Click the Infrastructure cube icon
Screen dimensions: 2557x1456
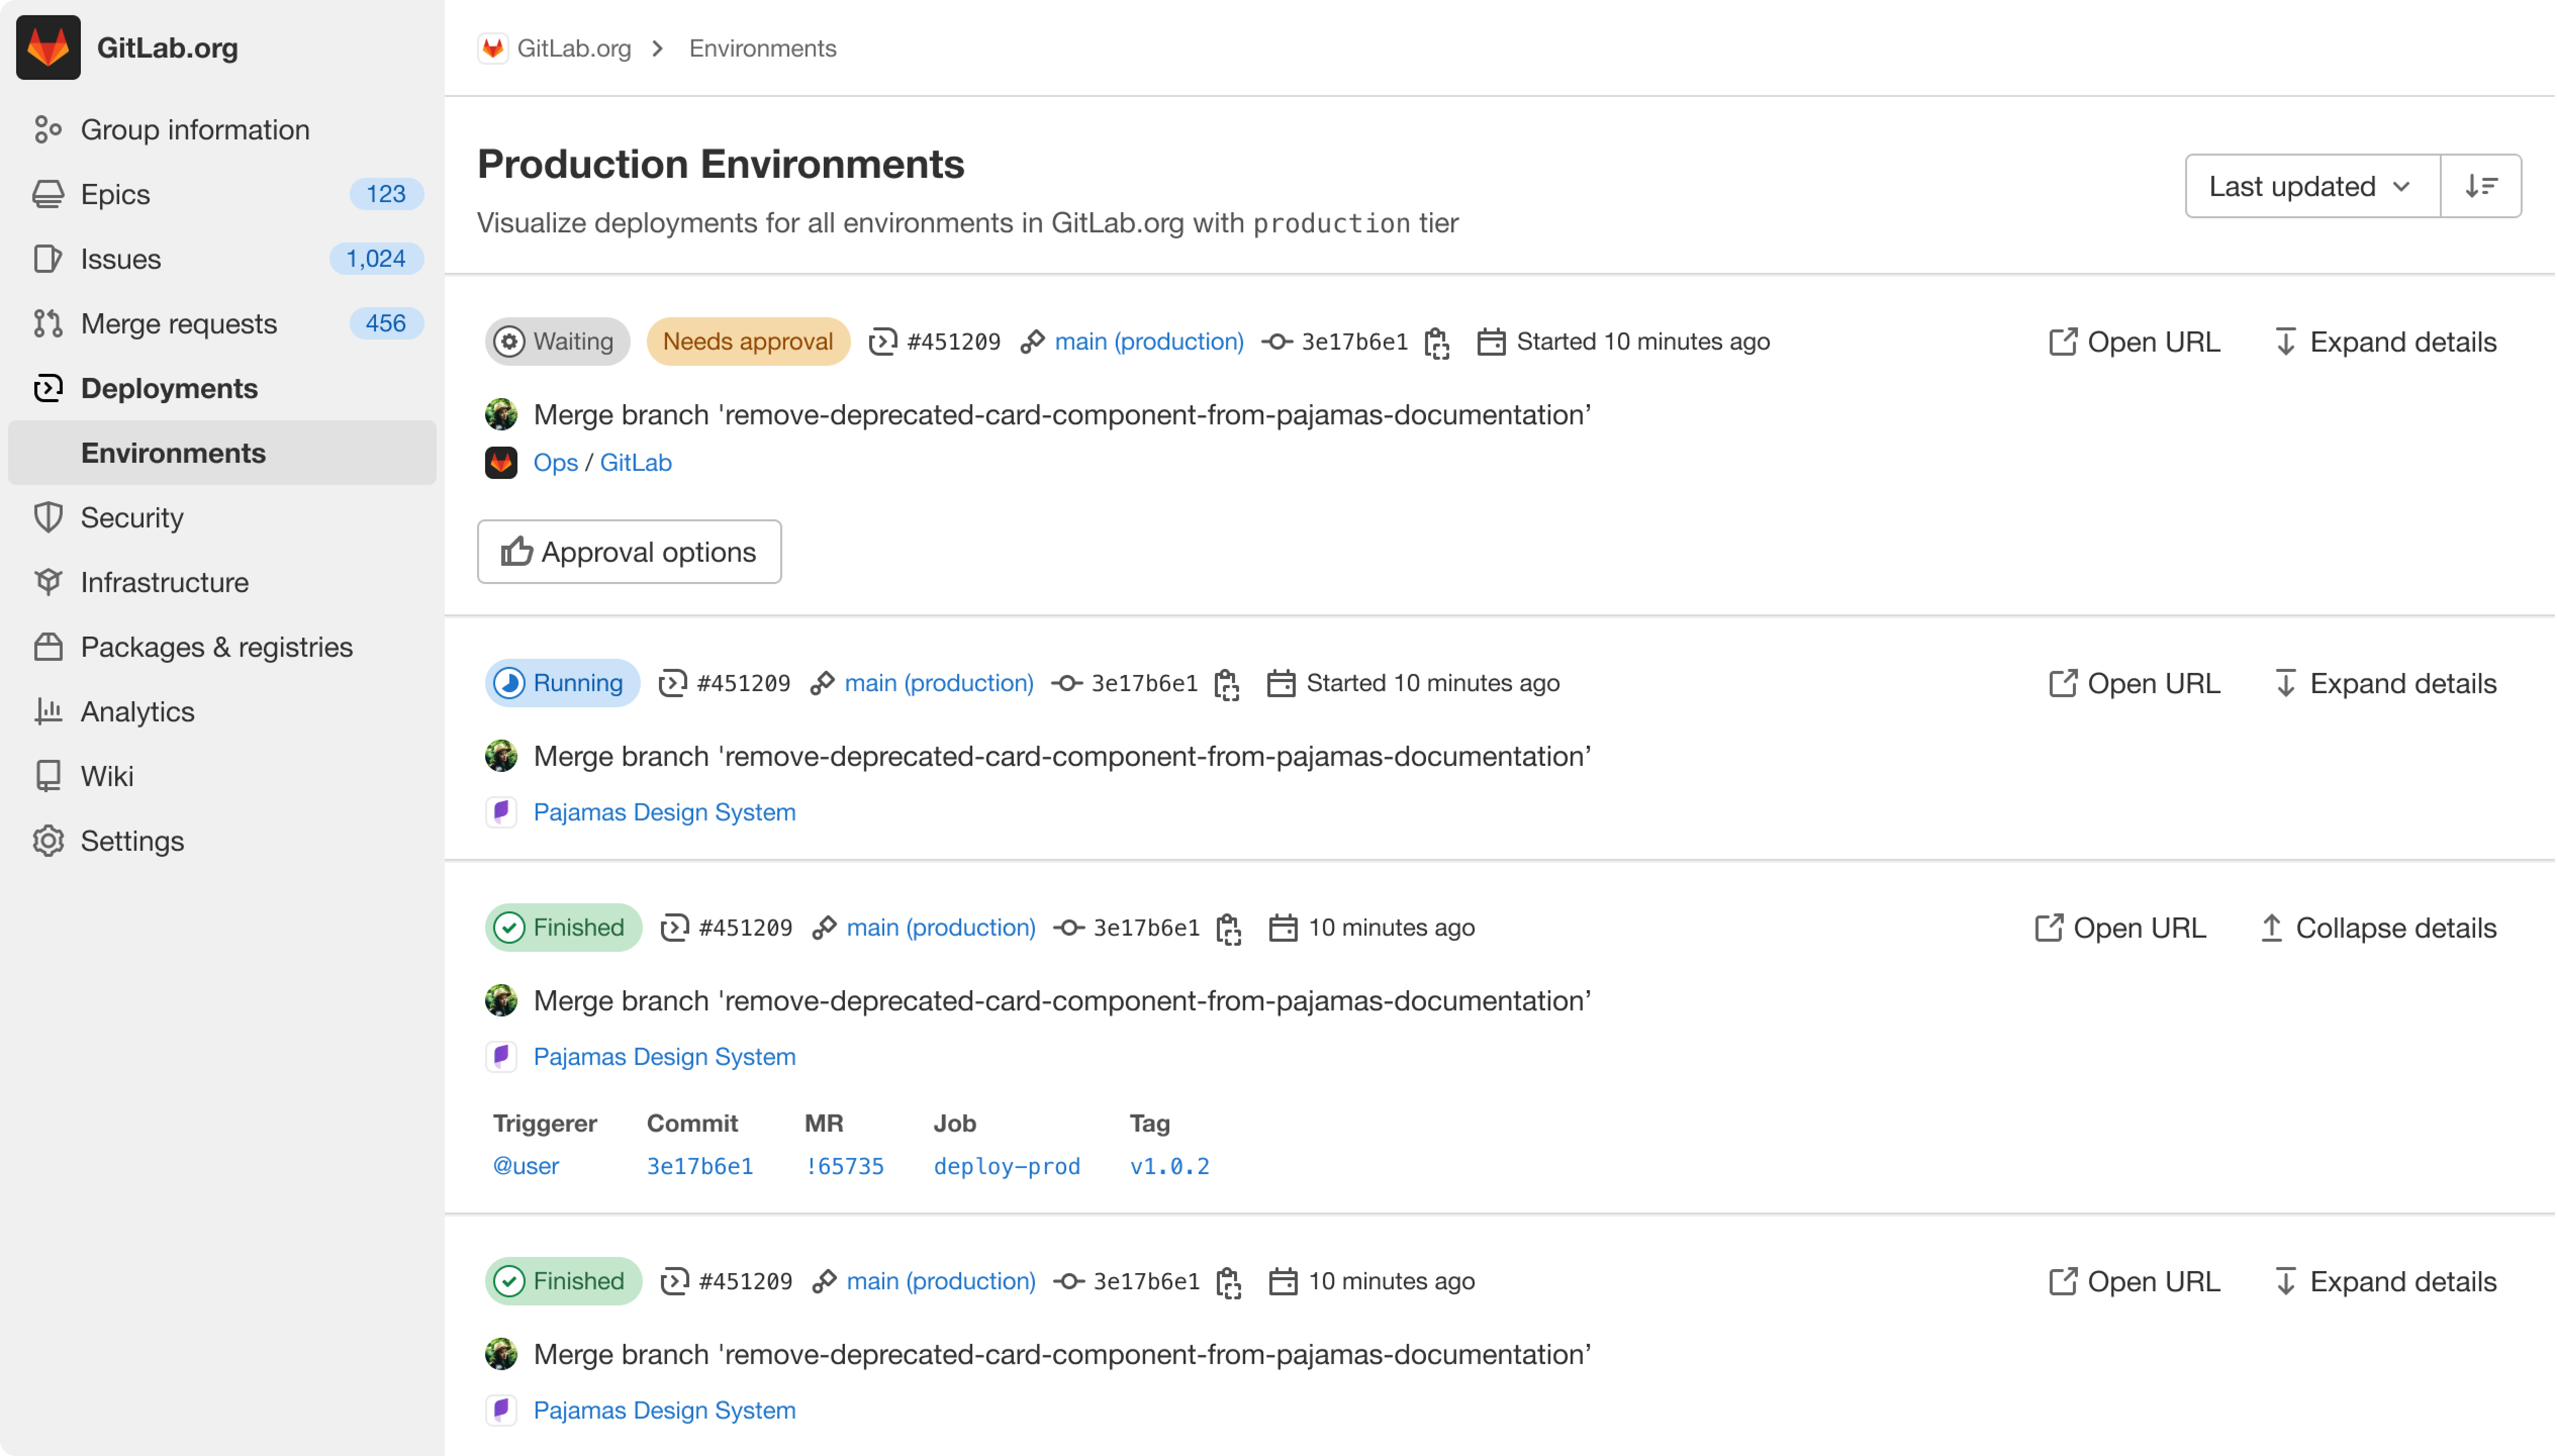[49, 582]
